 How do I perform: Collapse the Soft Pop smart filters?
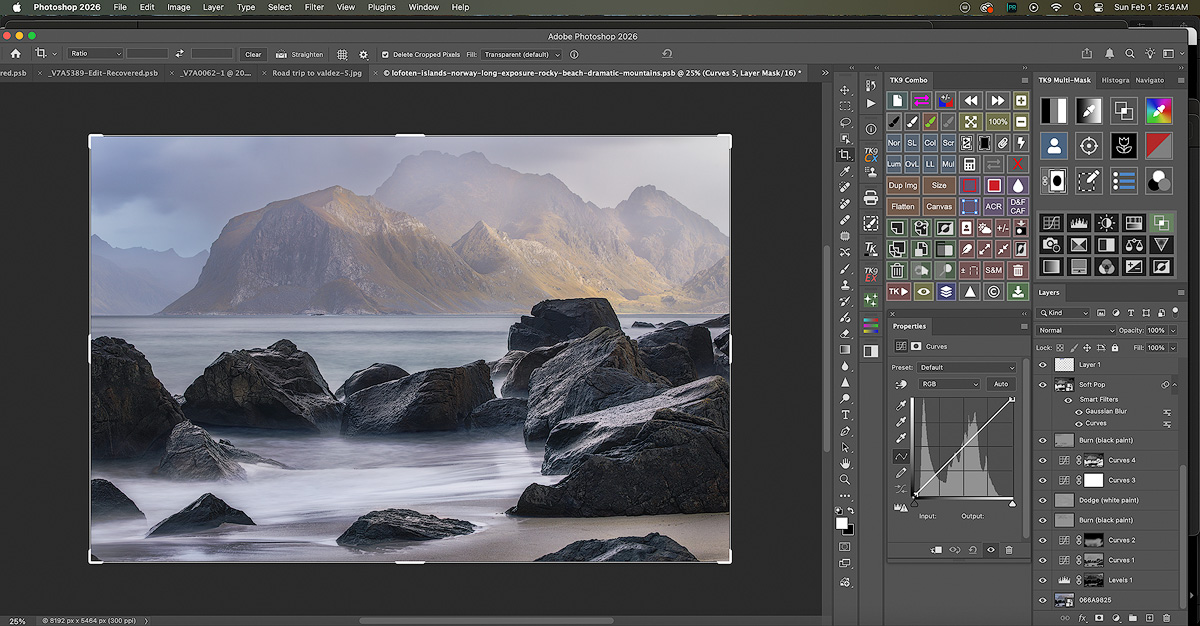point(1175,385)
